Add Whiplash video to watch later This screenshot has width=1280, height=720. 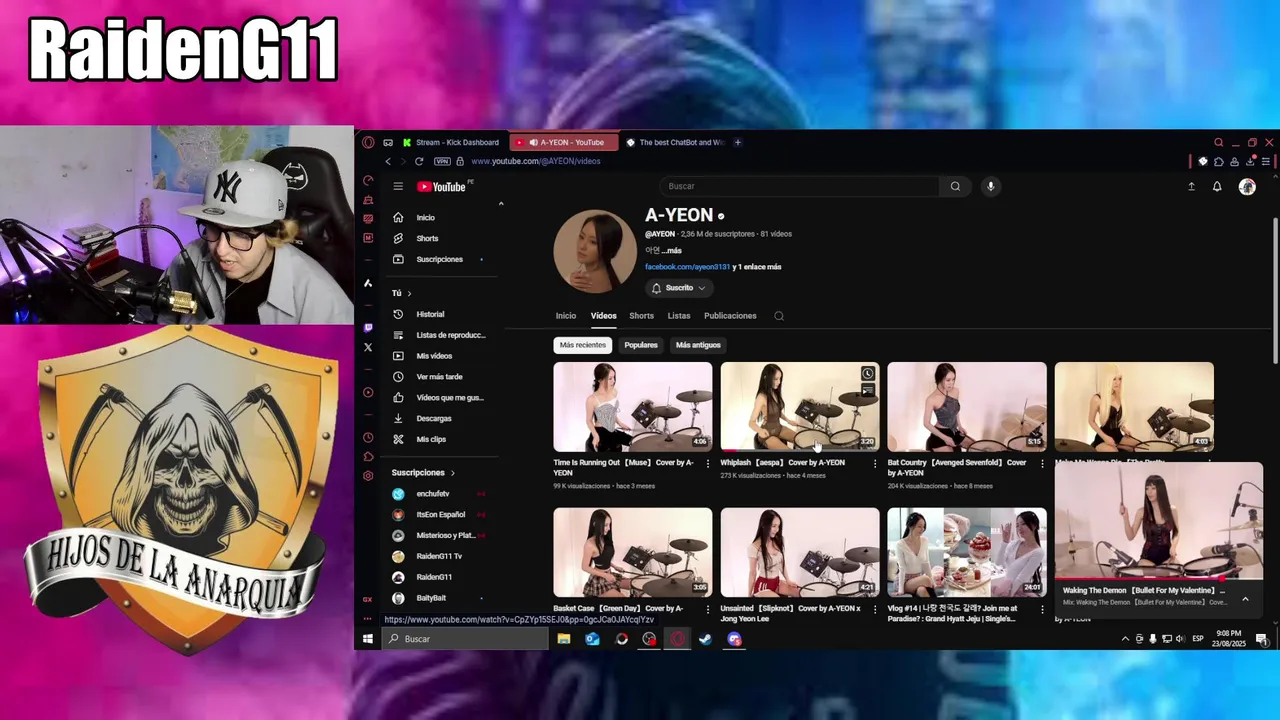pyautogui.click(x=868, y=374)
